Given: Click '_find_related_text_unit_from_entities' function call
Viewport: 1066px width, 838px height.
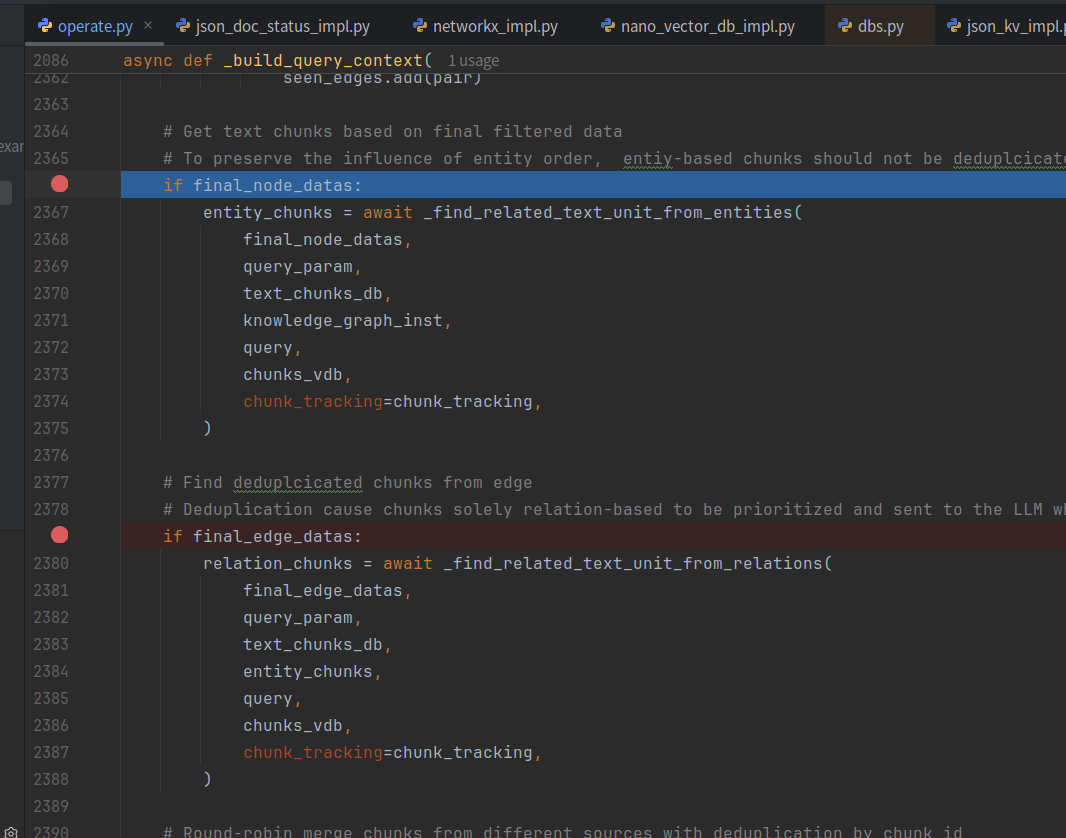Looking at the screenshot, I should (x=608, y=213).
